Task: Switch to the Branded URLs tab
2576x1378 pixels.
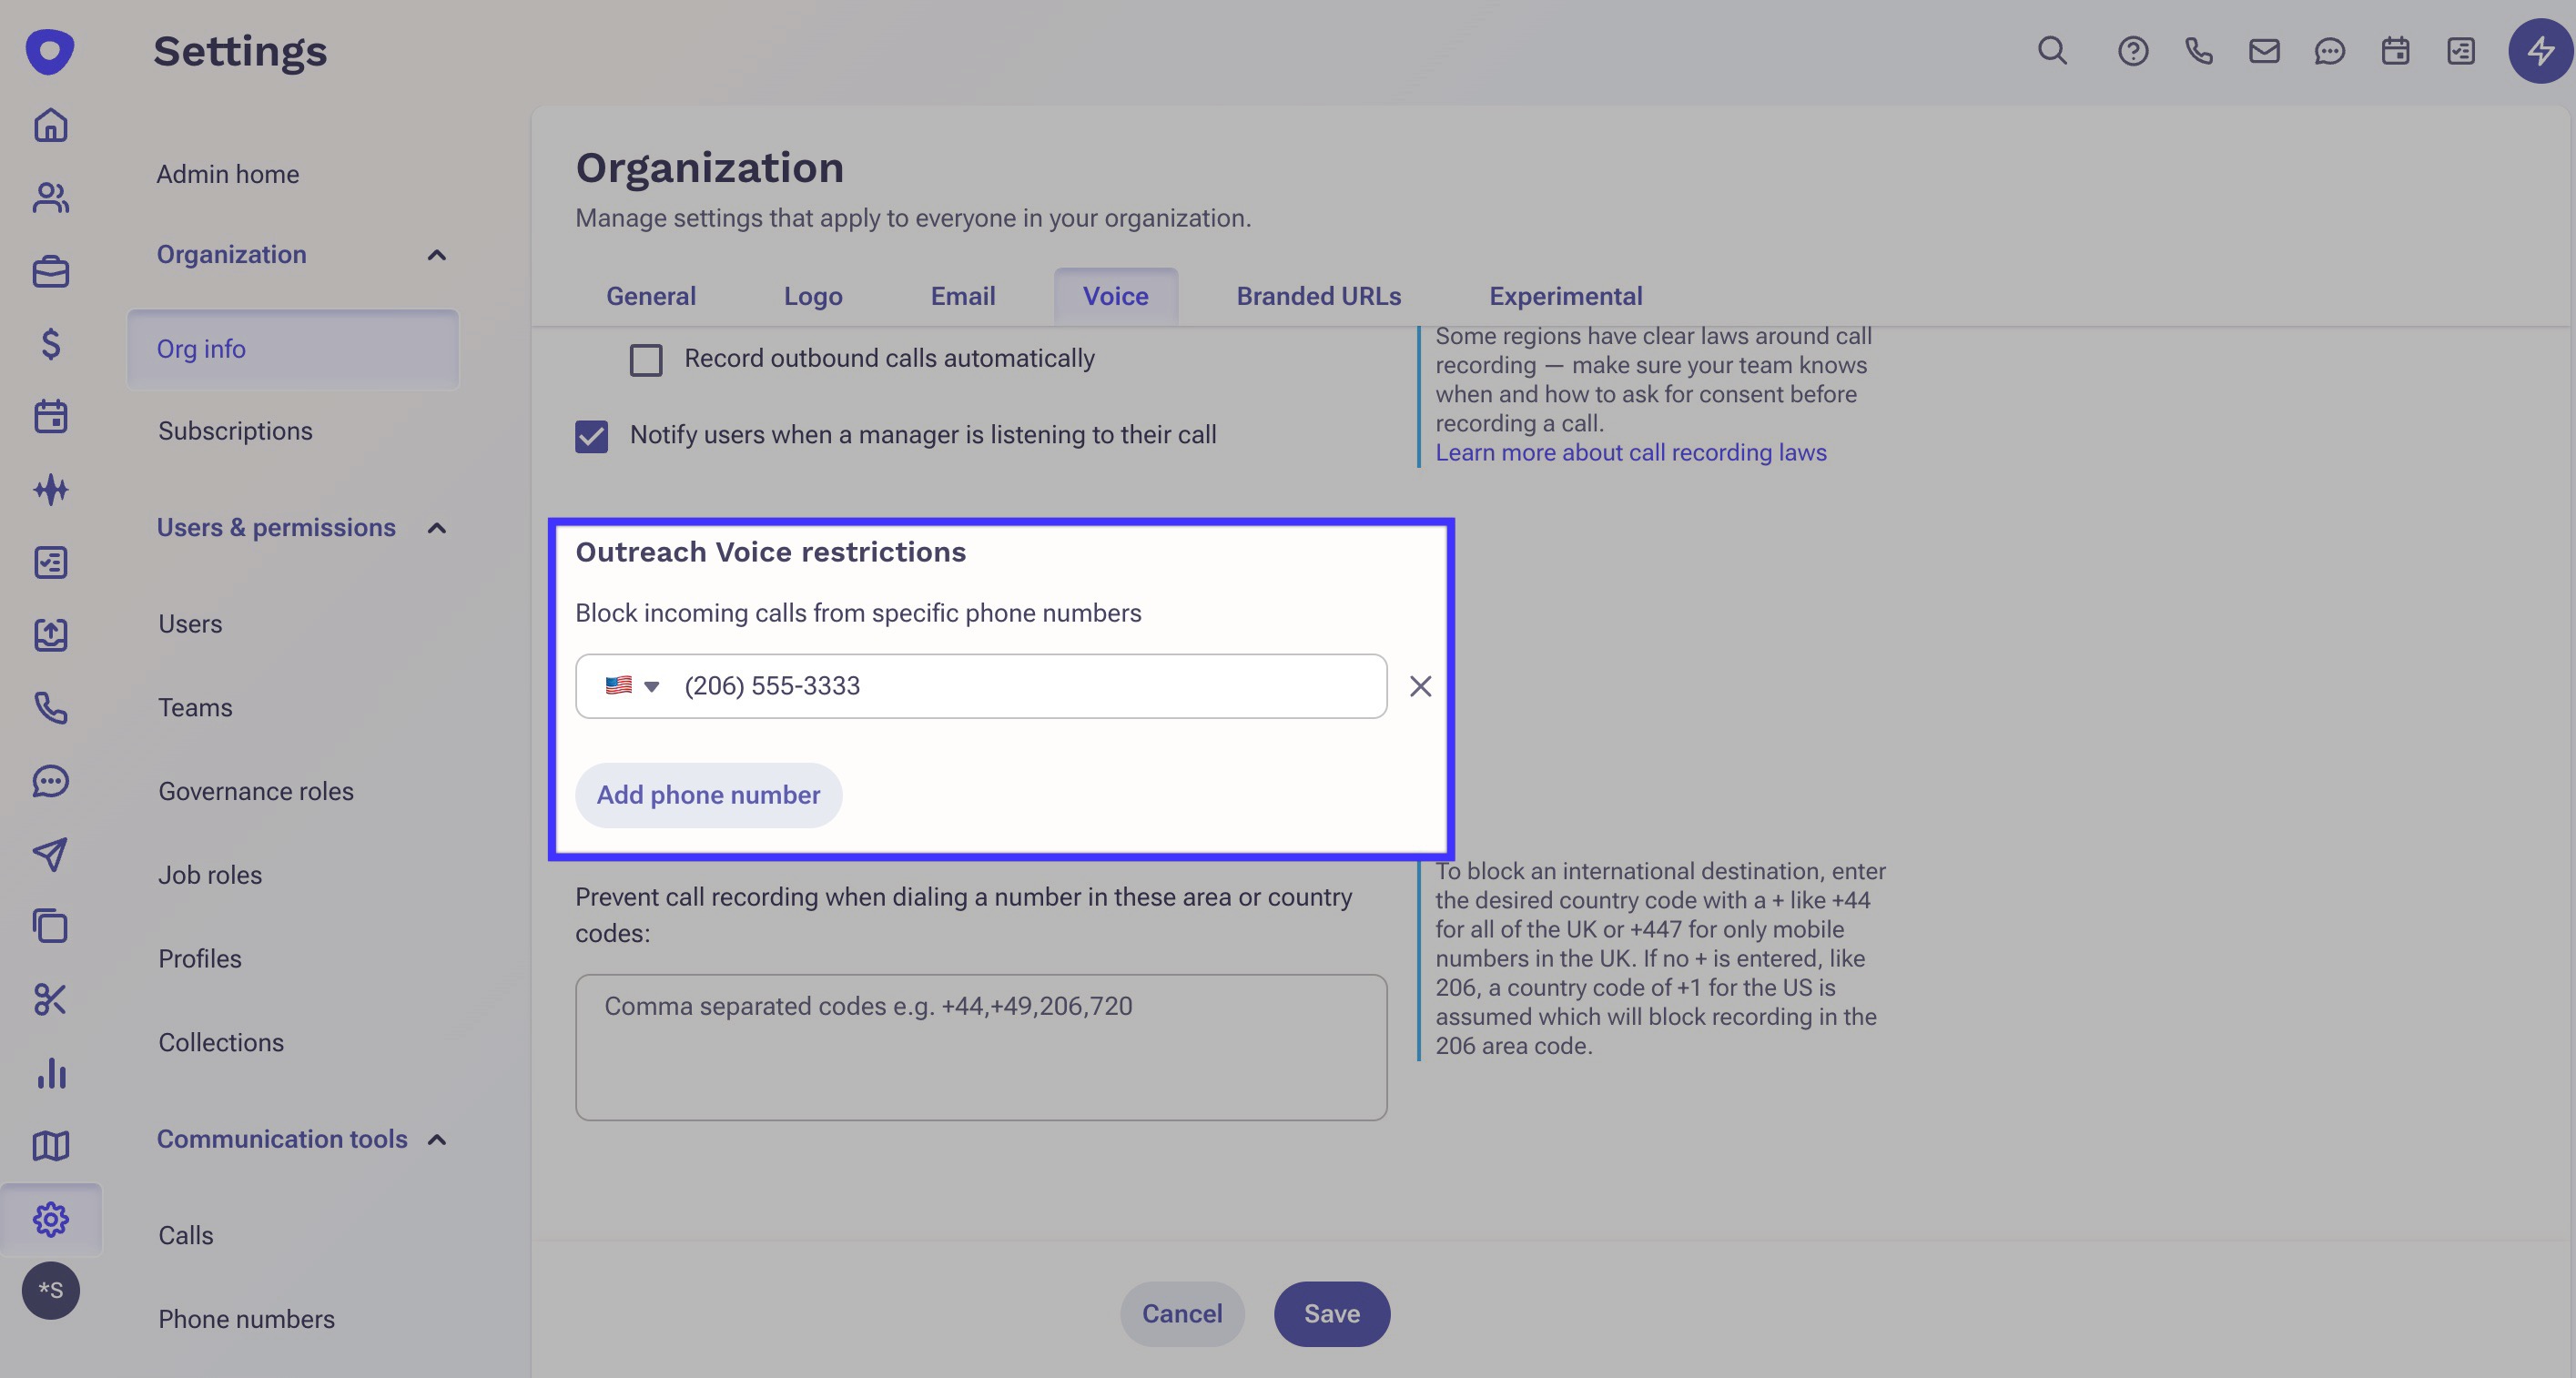Action: click(x=1318, y=296)
